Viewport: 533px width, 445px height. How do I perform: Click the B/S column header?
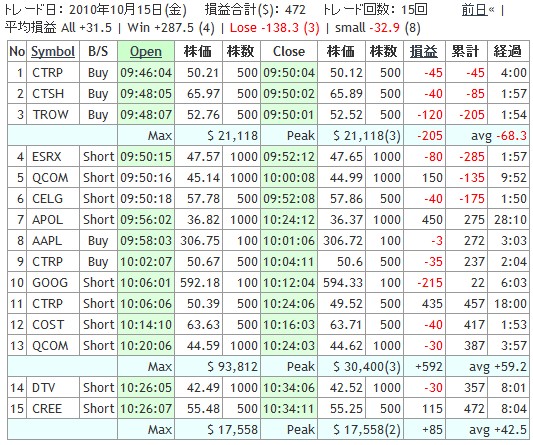(98, 52)
